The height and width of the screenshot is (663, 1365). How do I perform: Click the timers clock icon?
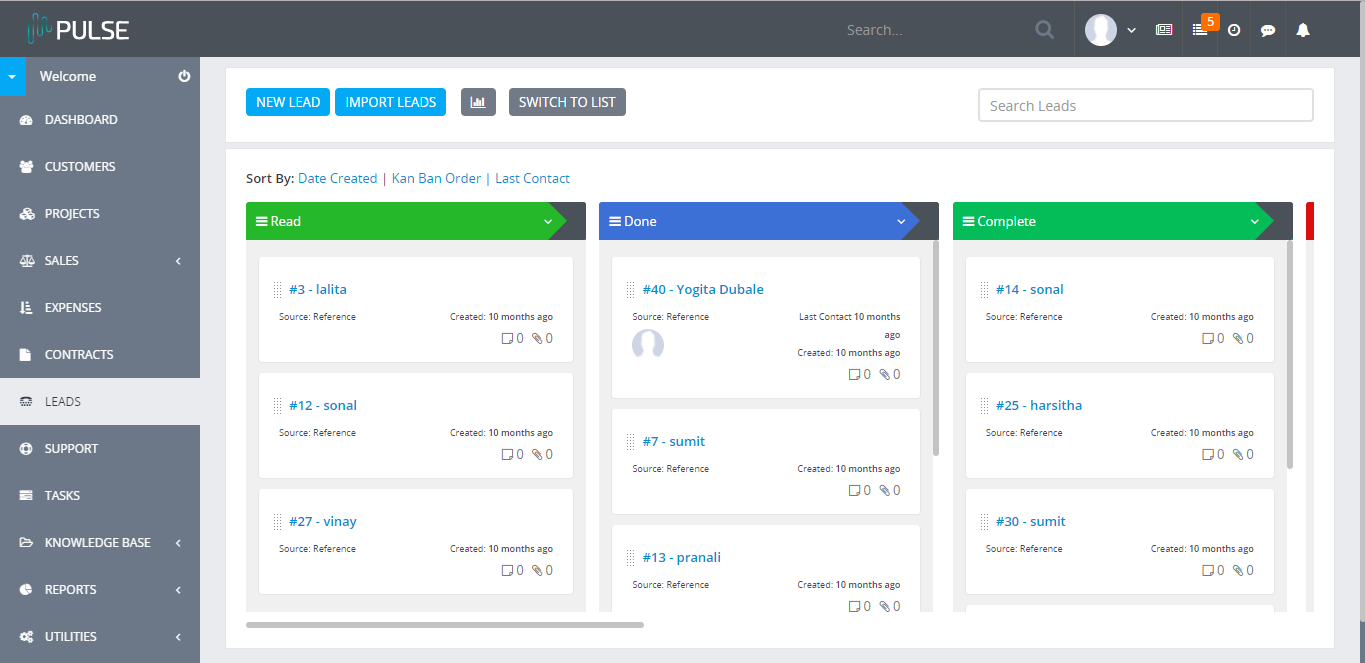tap(1233, 29)
